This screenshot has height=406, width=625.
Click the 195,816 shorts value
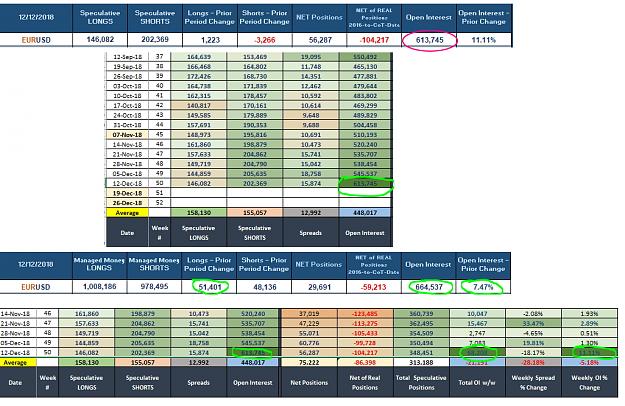click(x=255, y=135)
